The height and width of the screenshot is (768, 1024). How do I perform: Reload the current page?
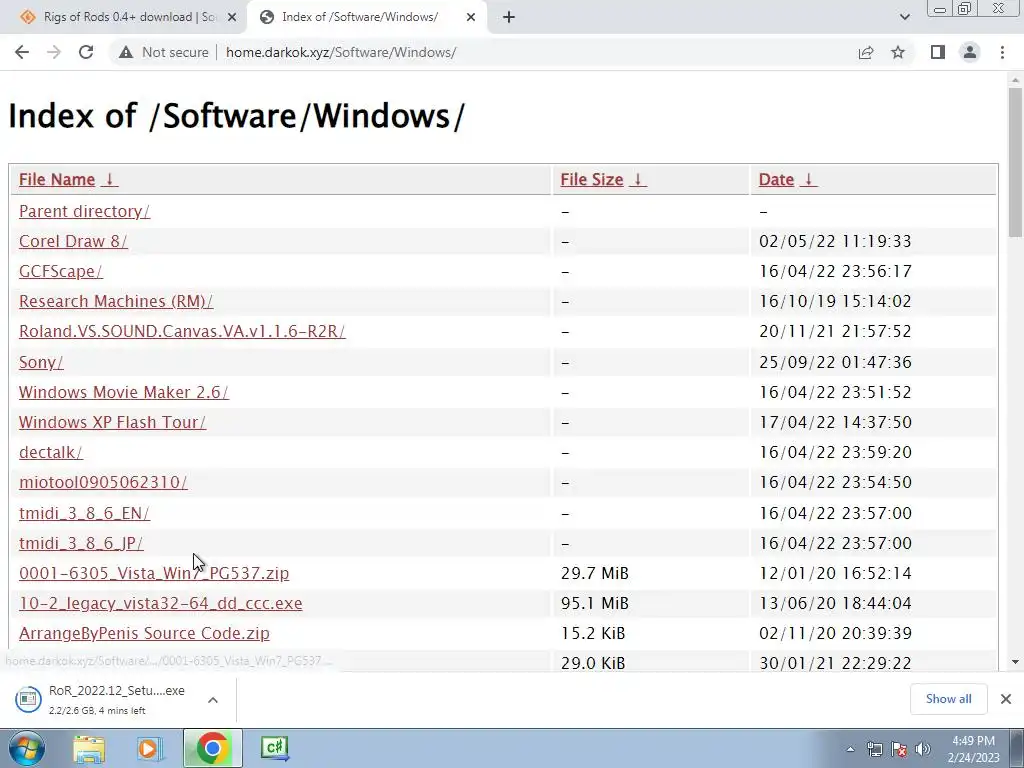click(x=86, y=52)
